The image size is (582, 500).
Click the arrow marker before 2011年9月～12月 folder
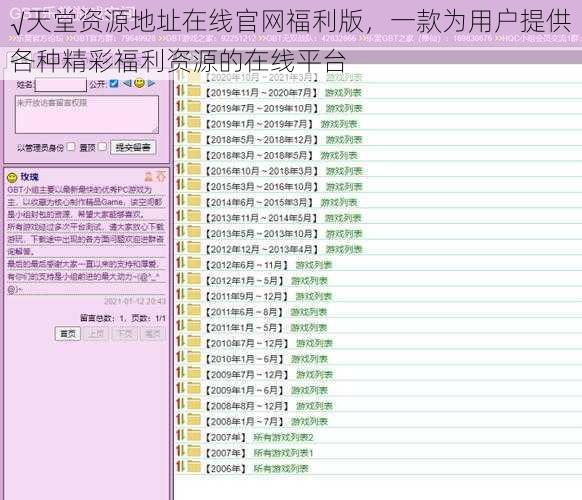[x=180, y=294]
